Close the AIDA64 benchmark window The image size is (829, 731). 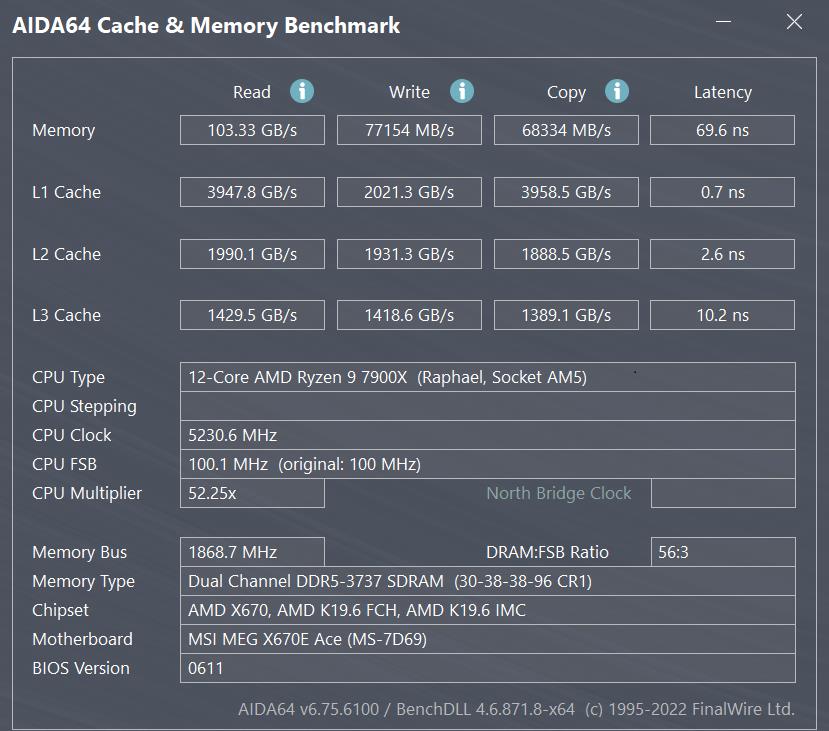click(x=794, y=23)
